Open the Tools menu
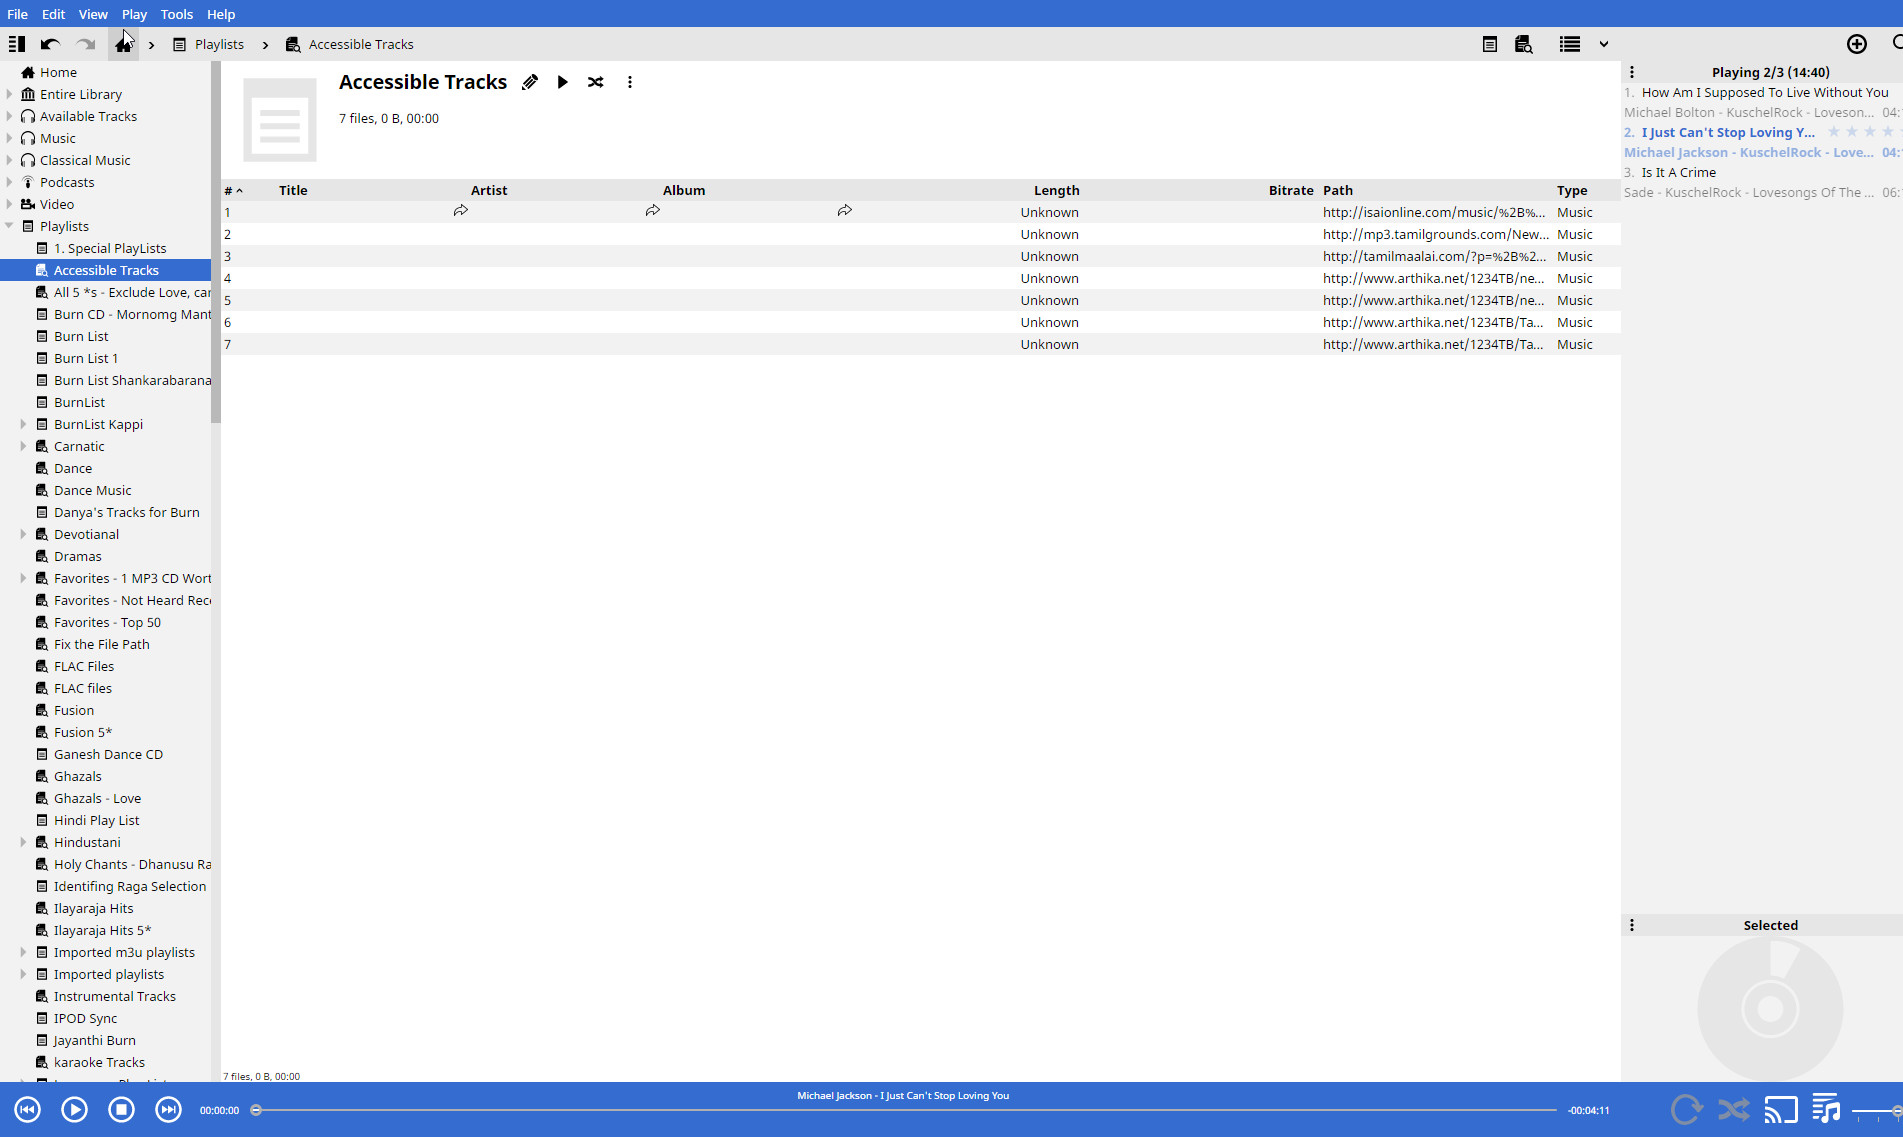1903x1137 pixels. [176, 14]
